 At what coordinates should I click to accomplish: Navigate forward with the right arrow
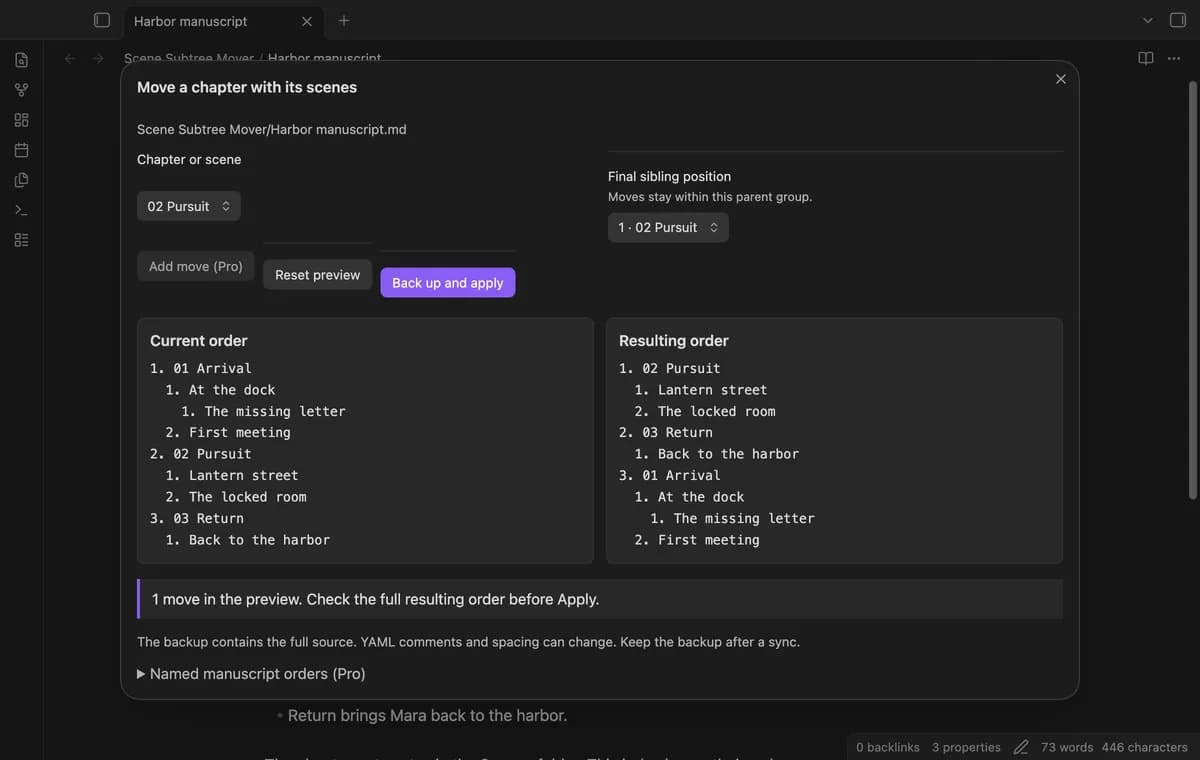pyautogui.click(x=98, y=58)
